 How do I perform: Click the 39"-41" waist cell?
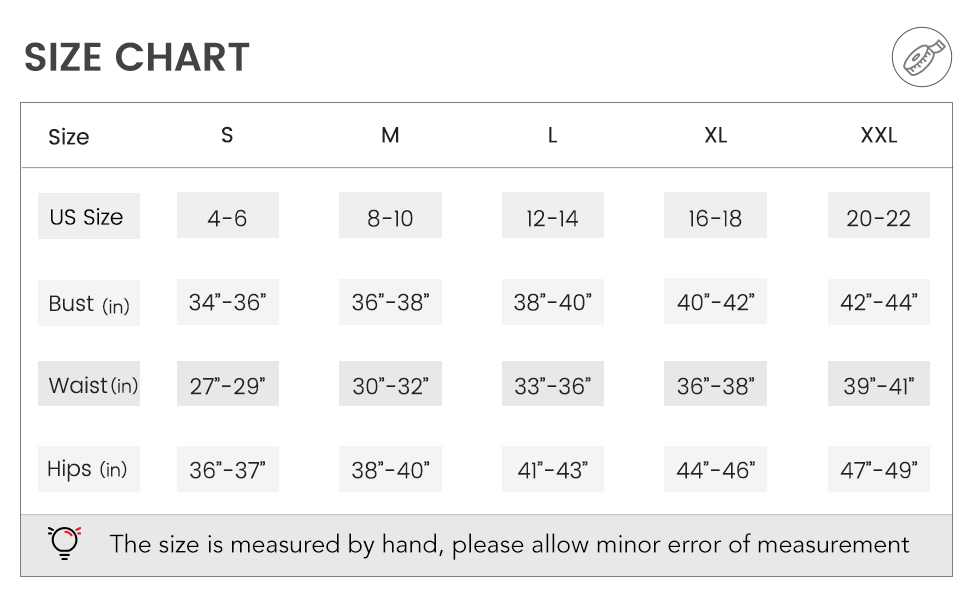pyautogui.click(x=878, y=384)
